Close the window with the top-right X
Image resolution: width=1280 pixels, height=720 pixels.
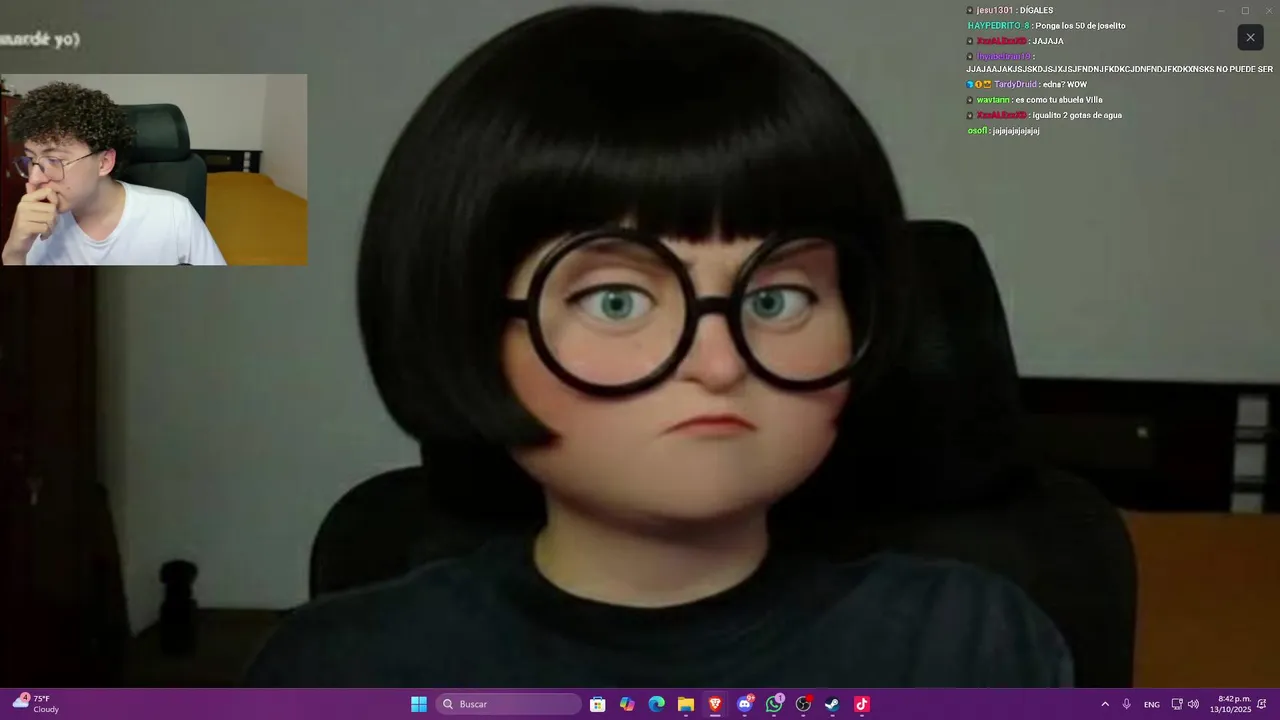pos(1270,11)
